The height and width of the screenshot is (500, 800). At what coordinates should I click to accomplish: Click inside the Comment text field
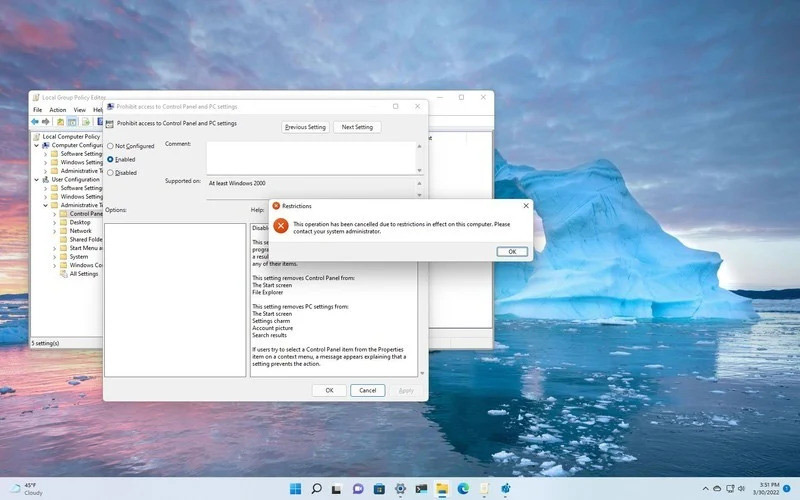[311, 158]
